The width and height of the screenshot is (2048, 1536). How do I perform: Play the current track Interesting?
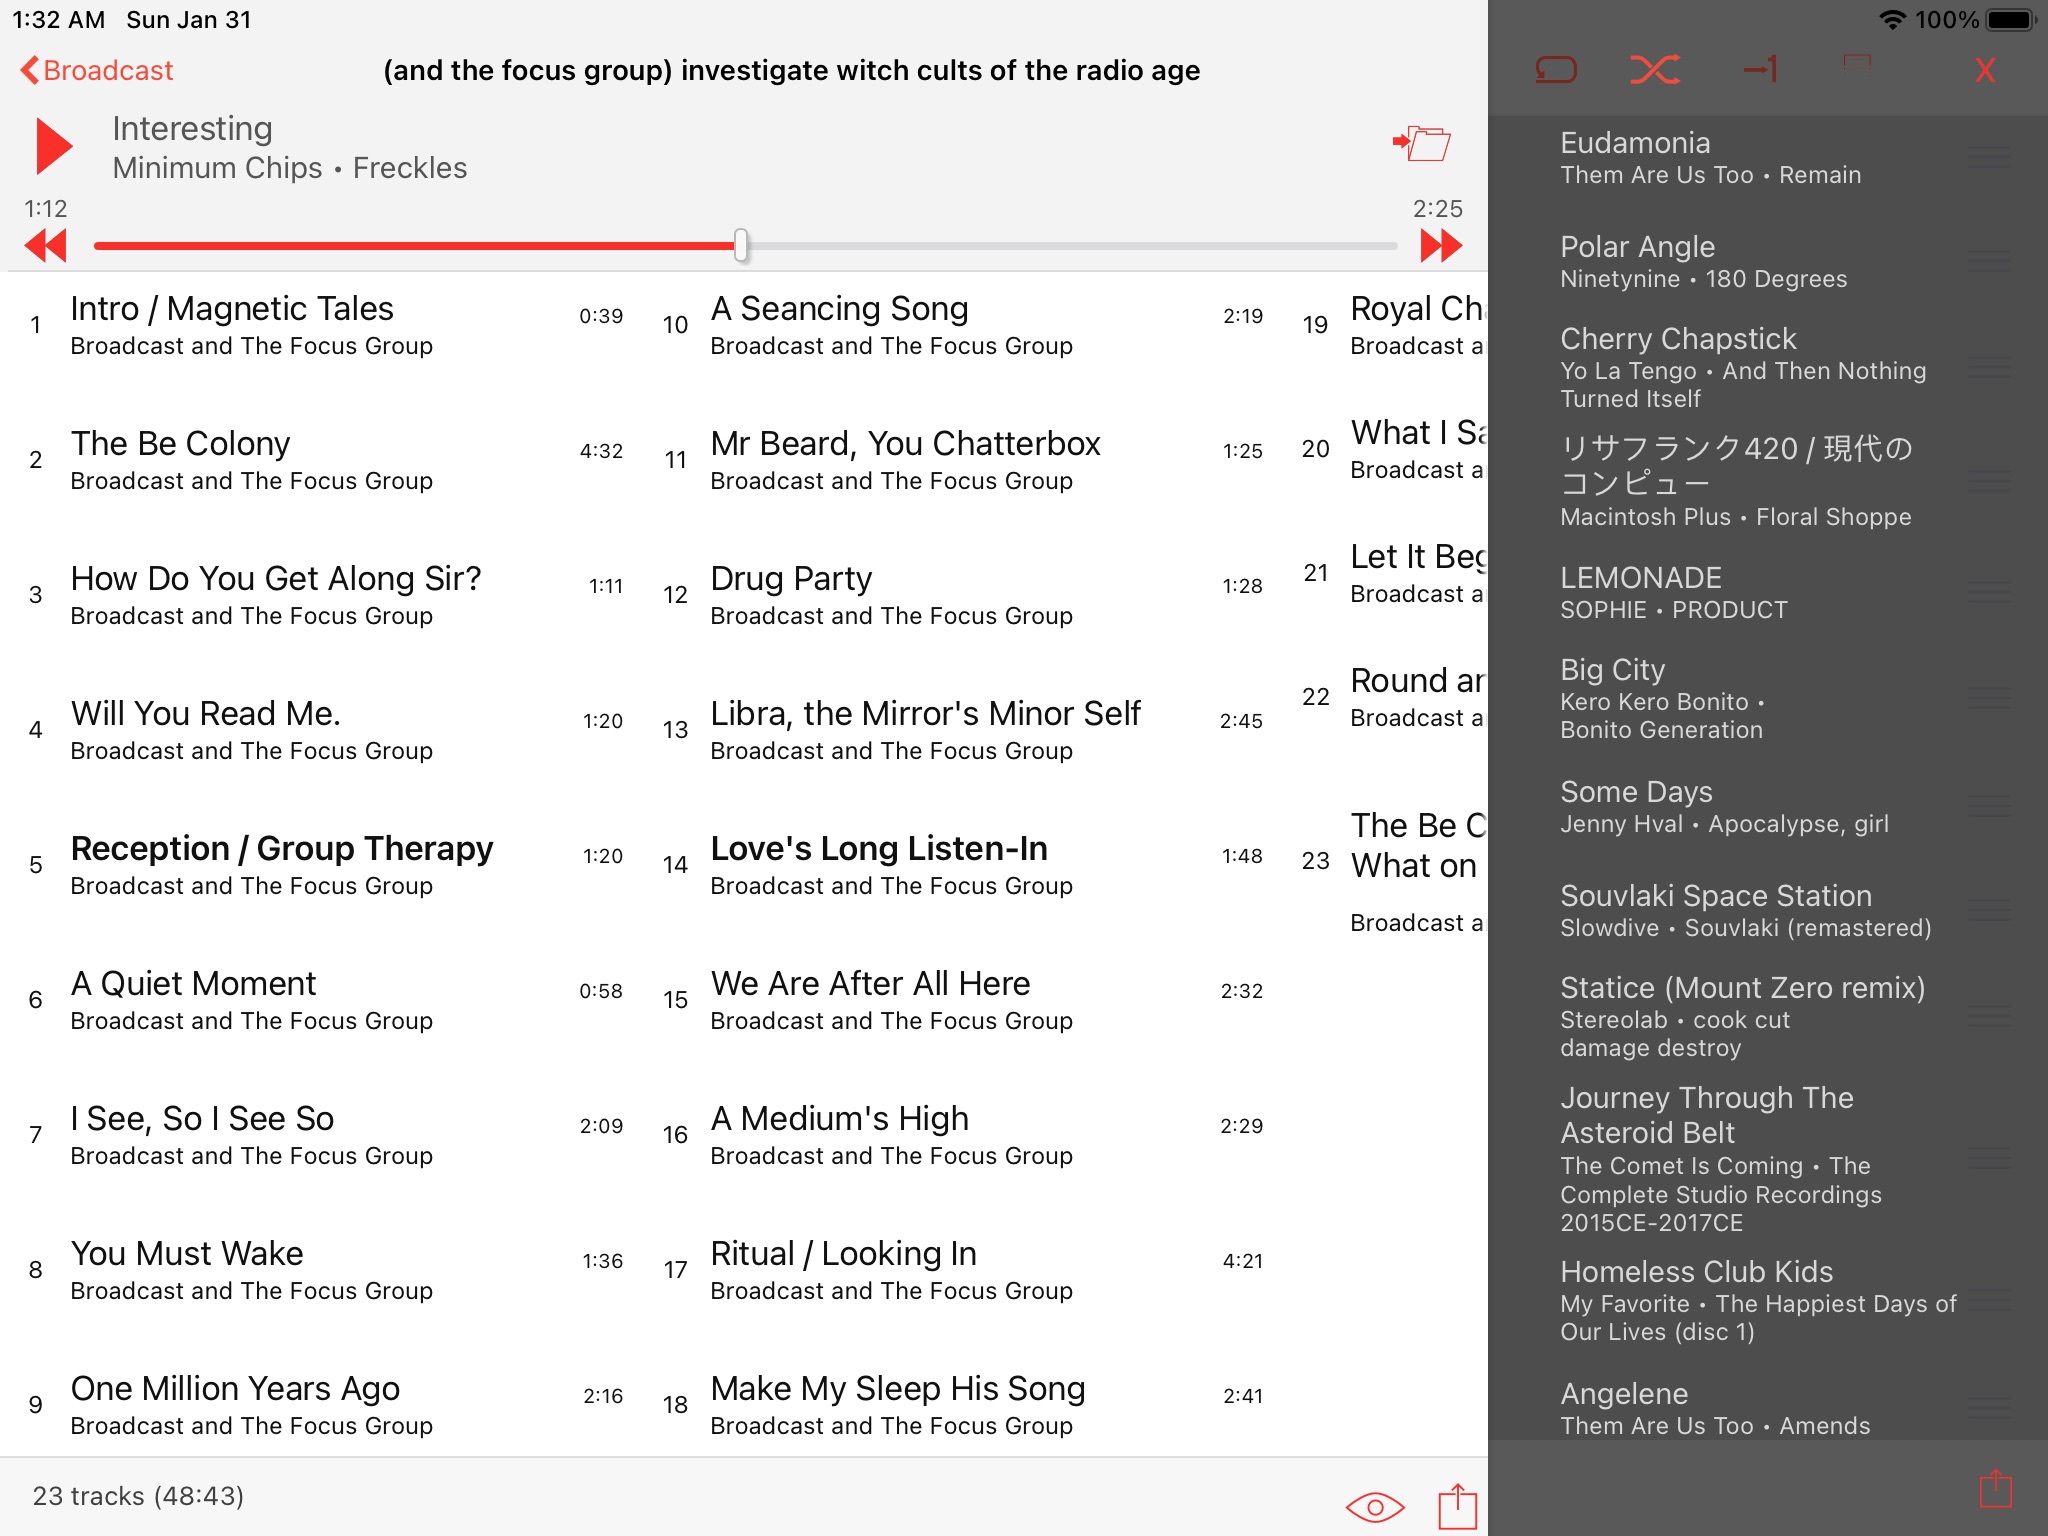point(54,147)
